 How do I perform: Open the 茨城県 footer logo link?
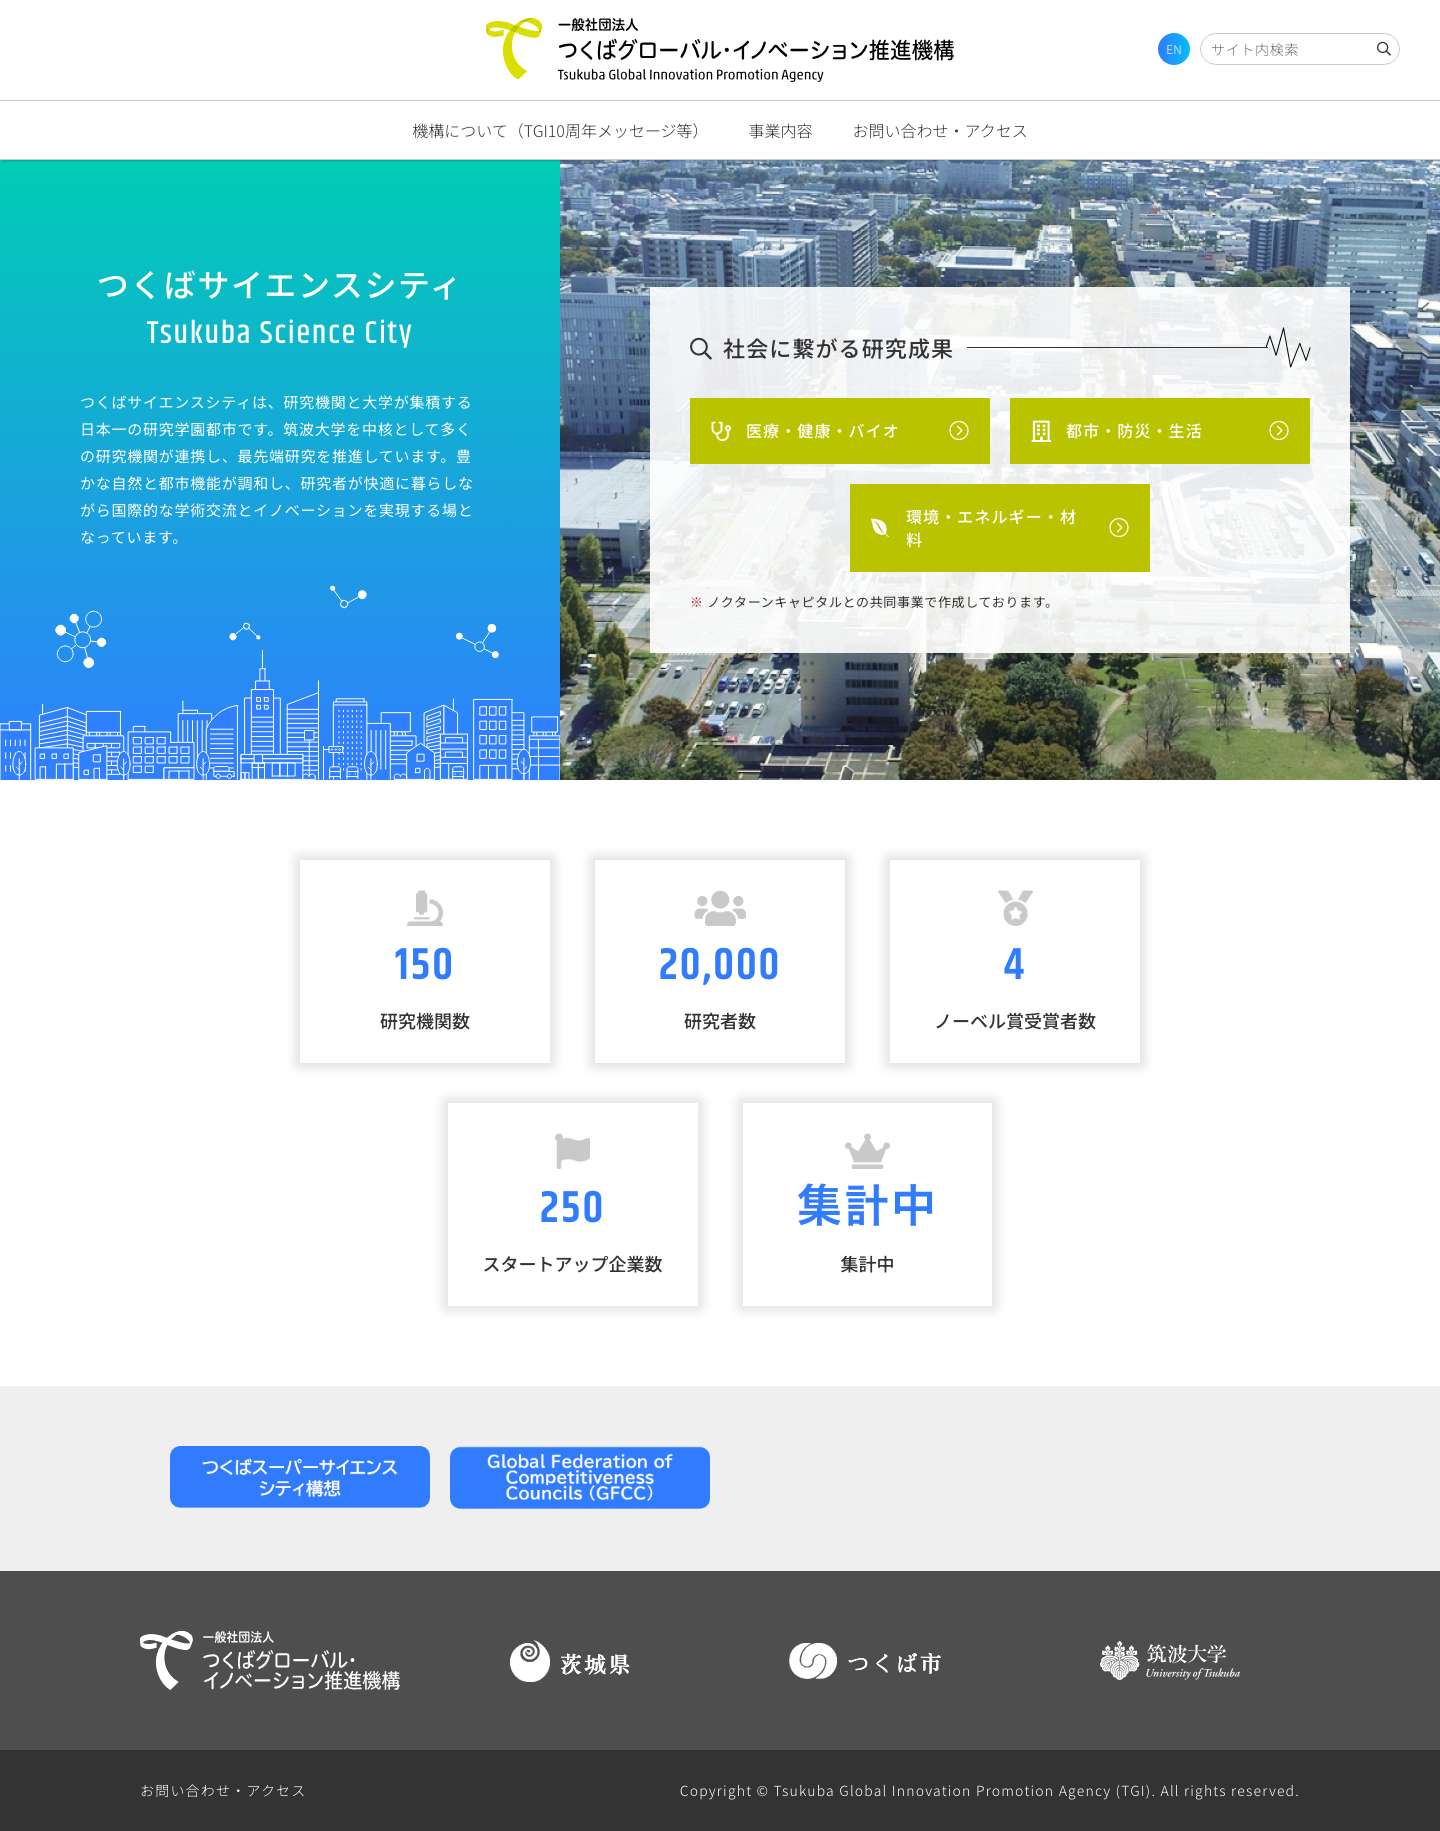click(x=570, y=1662)
